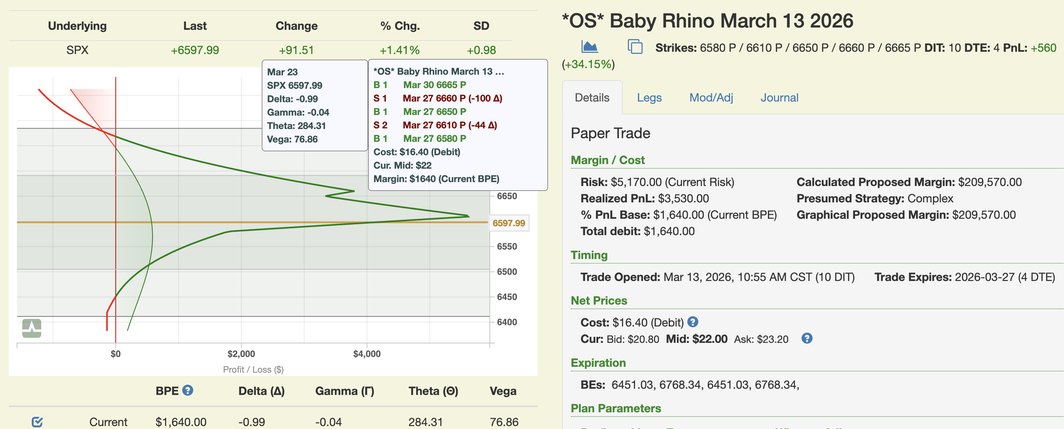Click the pulse chart icon in graph
Image resolution: width=1064 pixels, height=429 pixels.
[x=31, y=328]
